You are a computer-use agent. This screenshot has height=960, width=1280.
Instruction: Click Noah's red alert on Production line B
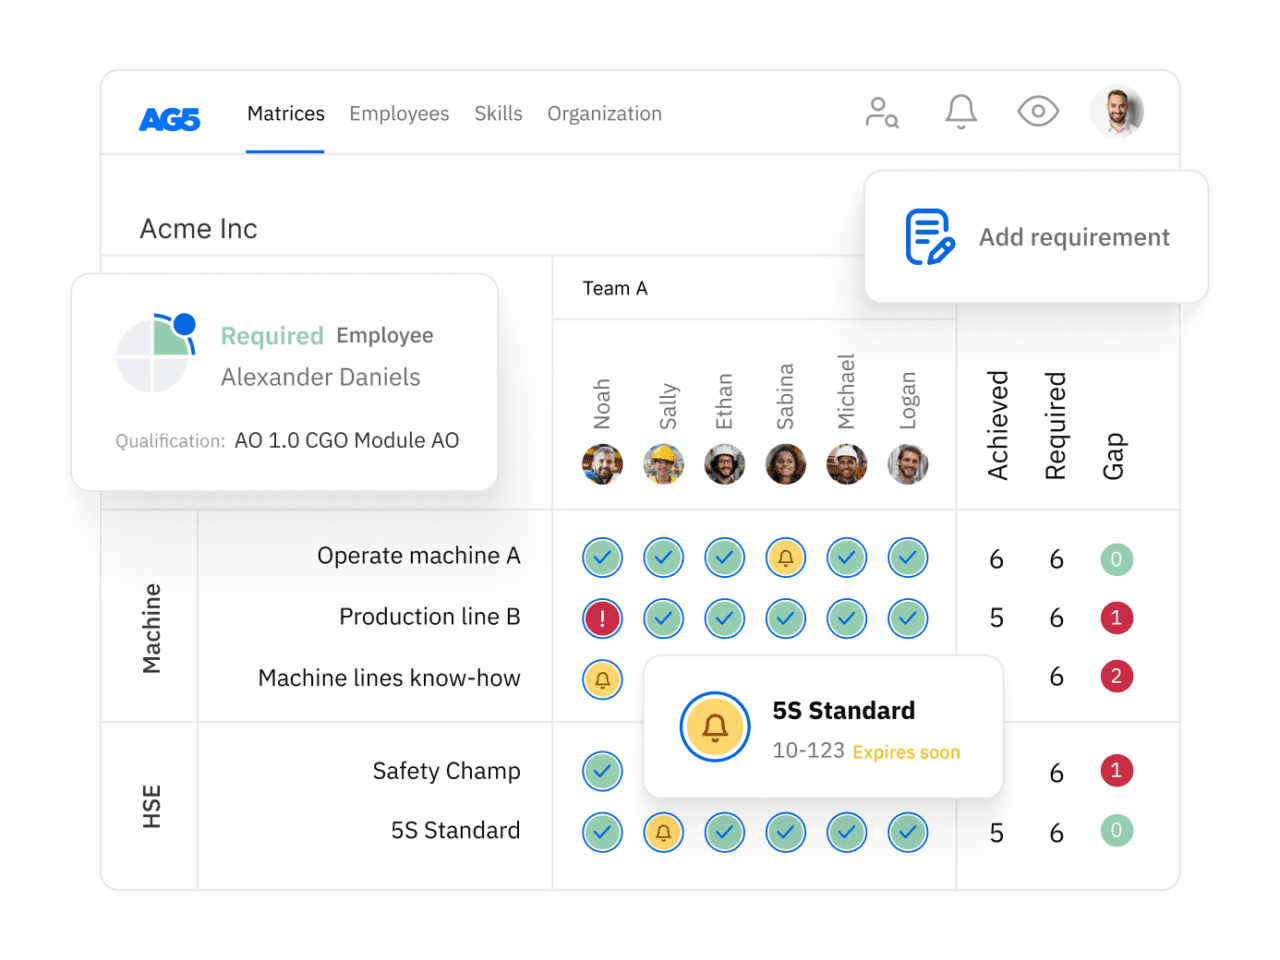603,619
